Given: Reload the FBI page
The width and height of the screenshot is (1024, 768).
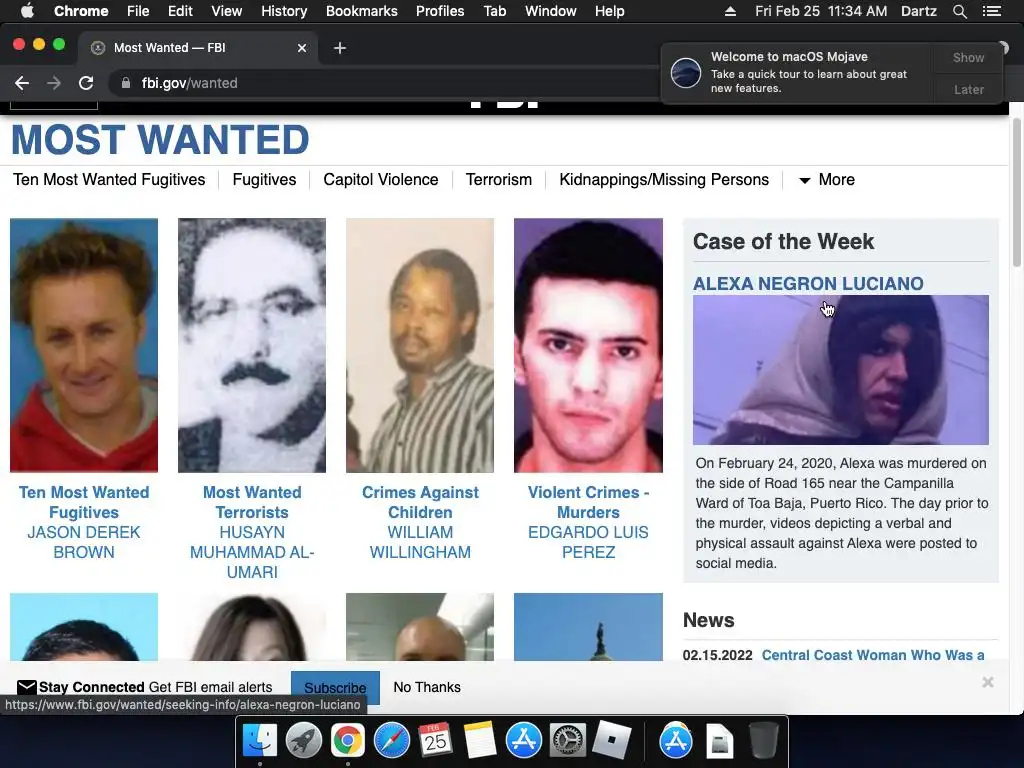Looking at the screenshot, I should click(x=86, y=83).
